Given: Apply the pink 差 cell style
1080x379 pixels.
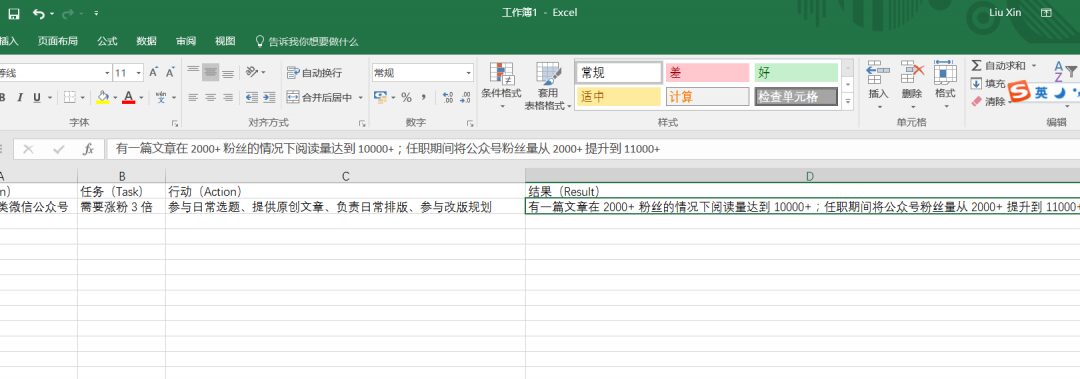Looking at the screenshot, I should pos(707,72).
